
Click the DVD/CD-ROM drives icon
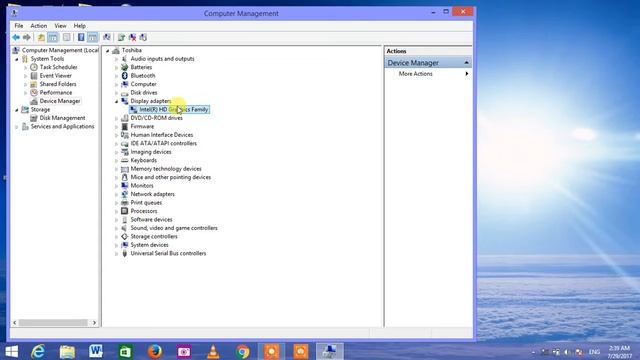[x=124, y=118]
